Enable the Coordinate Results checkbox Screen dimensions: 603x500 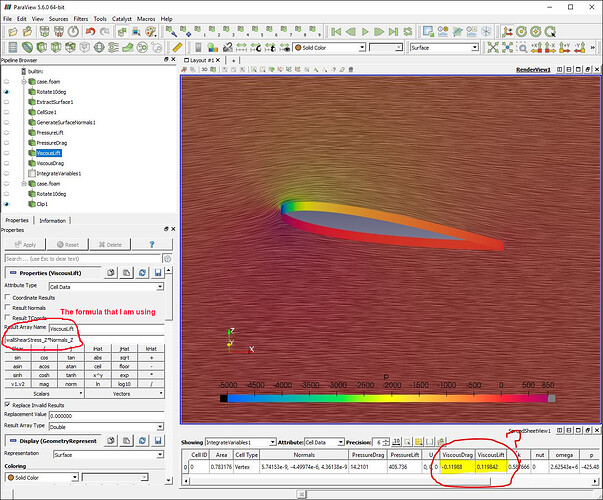tap(8, 296)
